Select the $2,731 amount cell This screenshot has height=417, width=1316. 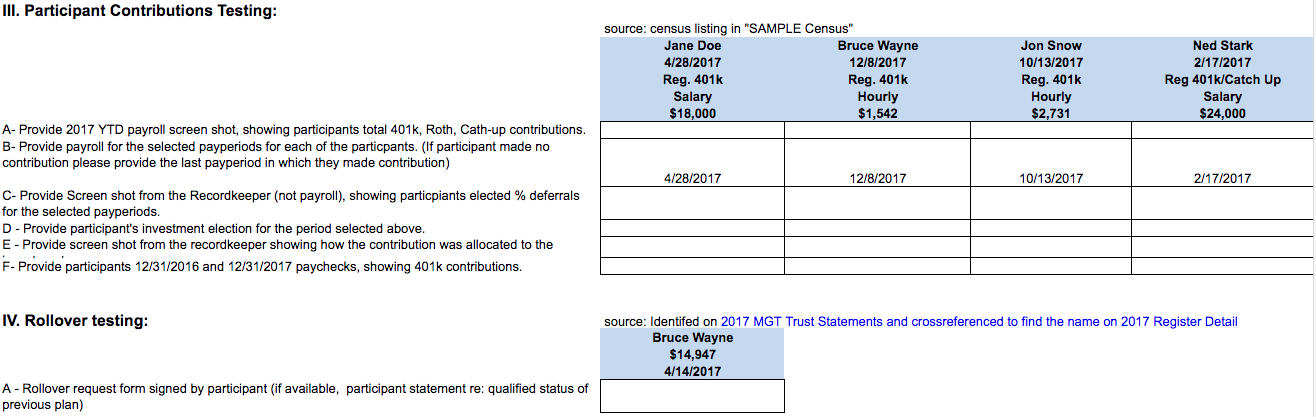[1050, 114]
